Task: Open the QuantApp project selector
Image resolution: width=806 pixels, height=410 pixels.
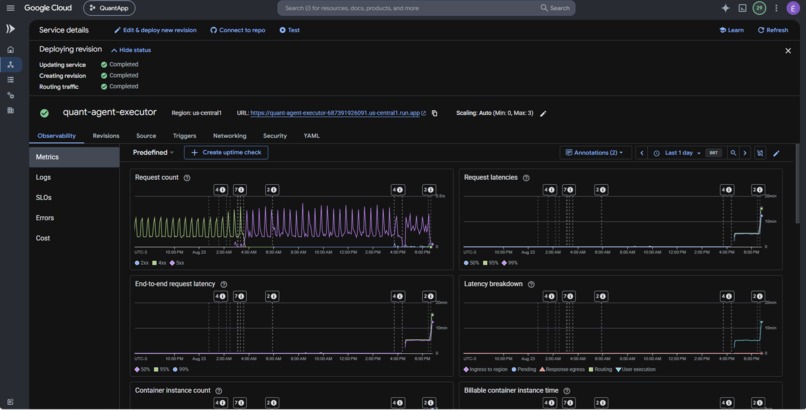Action: (109, 8)
